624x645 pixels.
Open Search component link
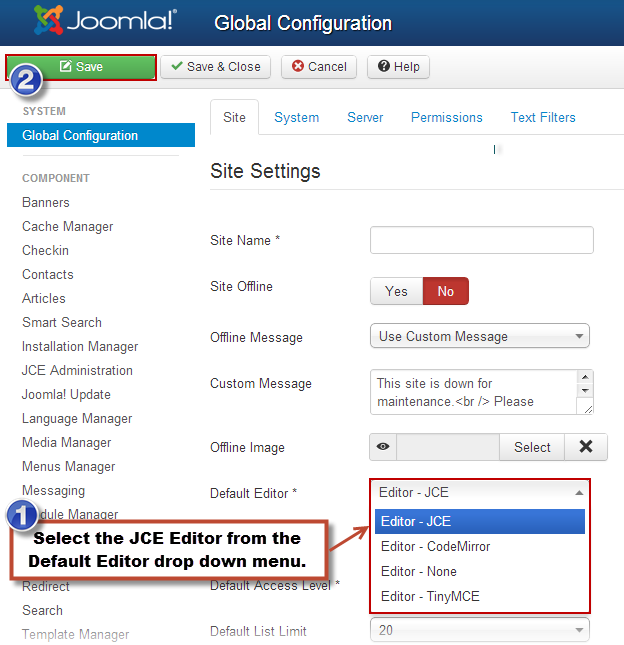coord(42,610)
